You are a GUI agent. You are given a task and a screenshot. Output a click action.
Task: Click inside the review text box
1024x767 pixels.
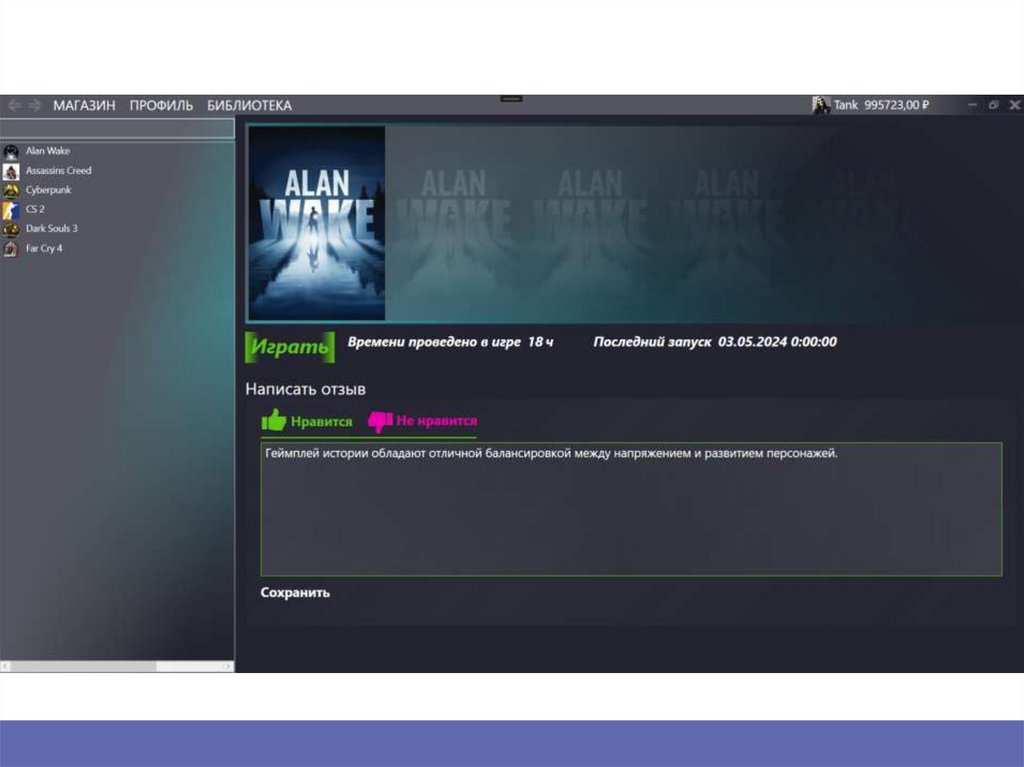632,510
